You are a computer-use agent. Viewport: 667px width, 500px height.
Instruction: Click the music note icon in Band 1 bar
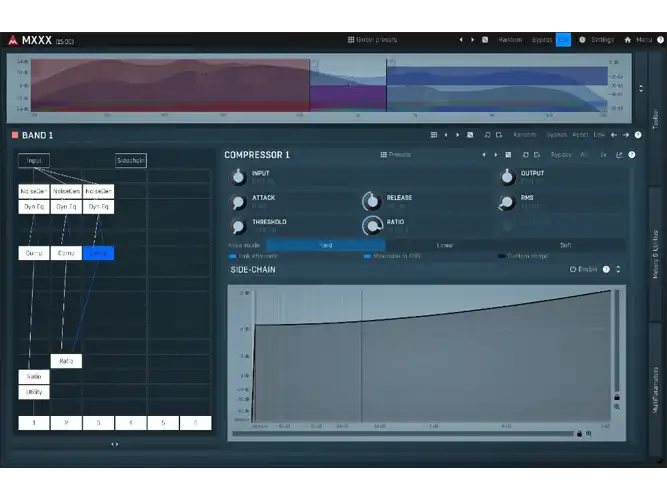coord(487,135)
